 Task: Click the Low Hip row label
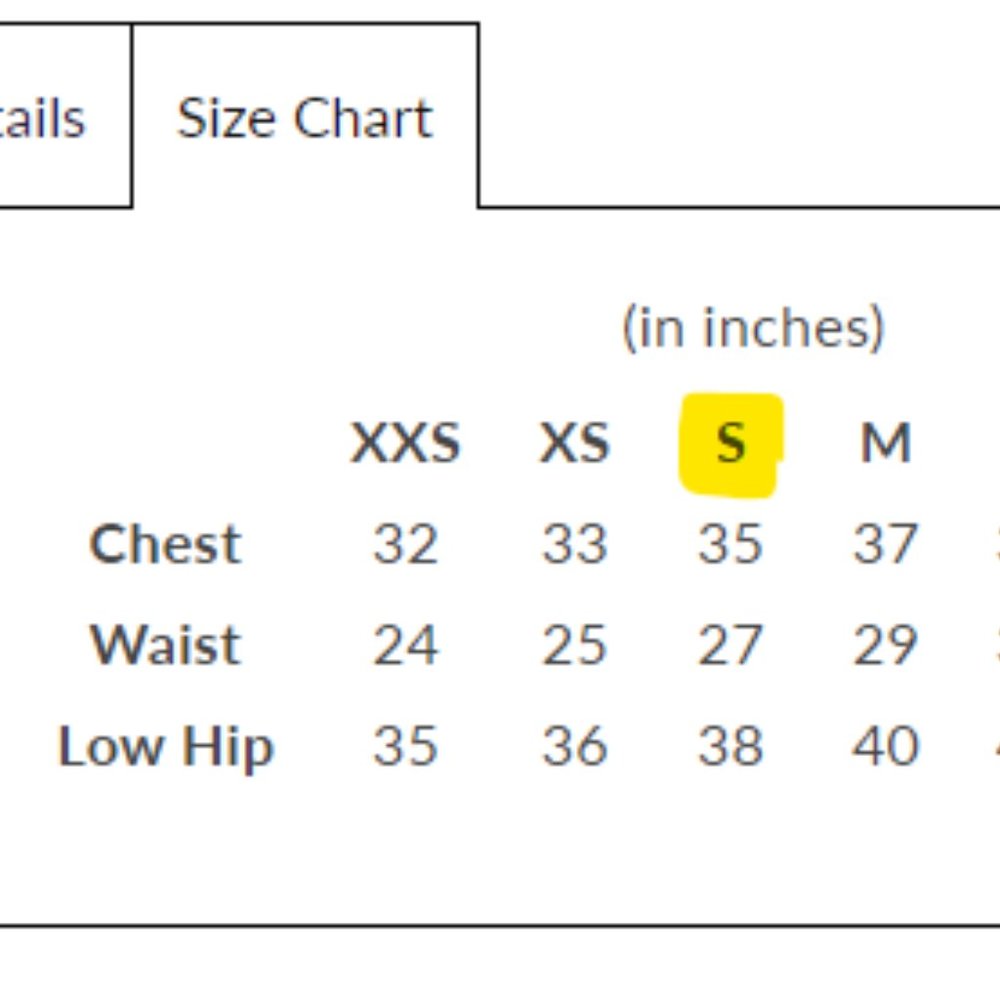(166, 746)
